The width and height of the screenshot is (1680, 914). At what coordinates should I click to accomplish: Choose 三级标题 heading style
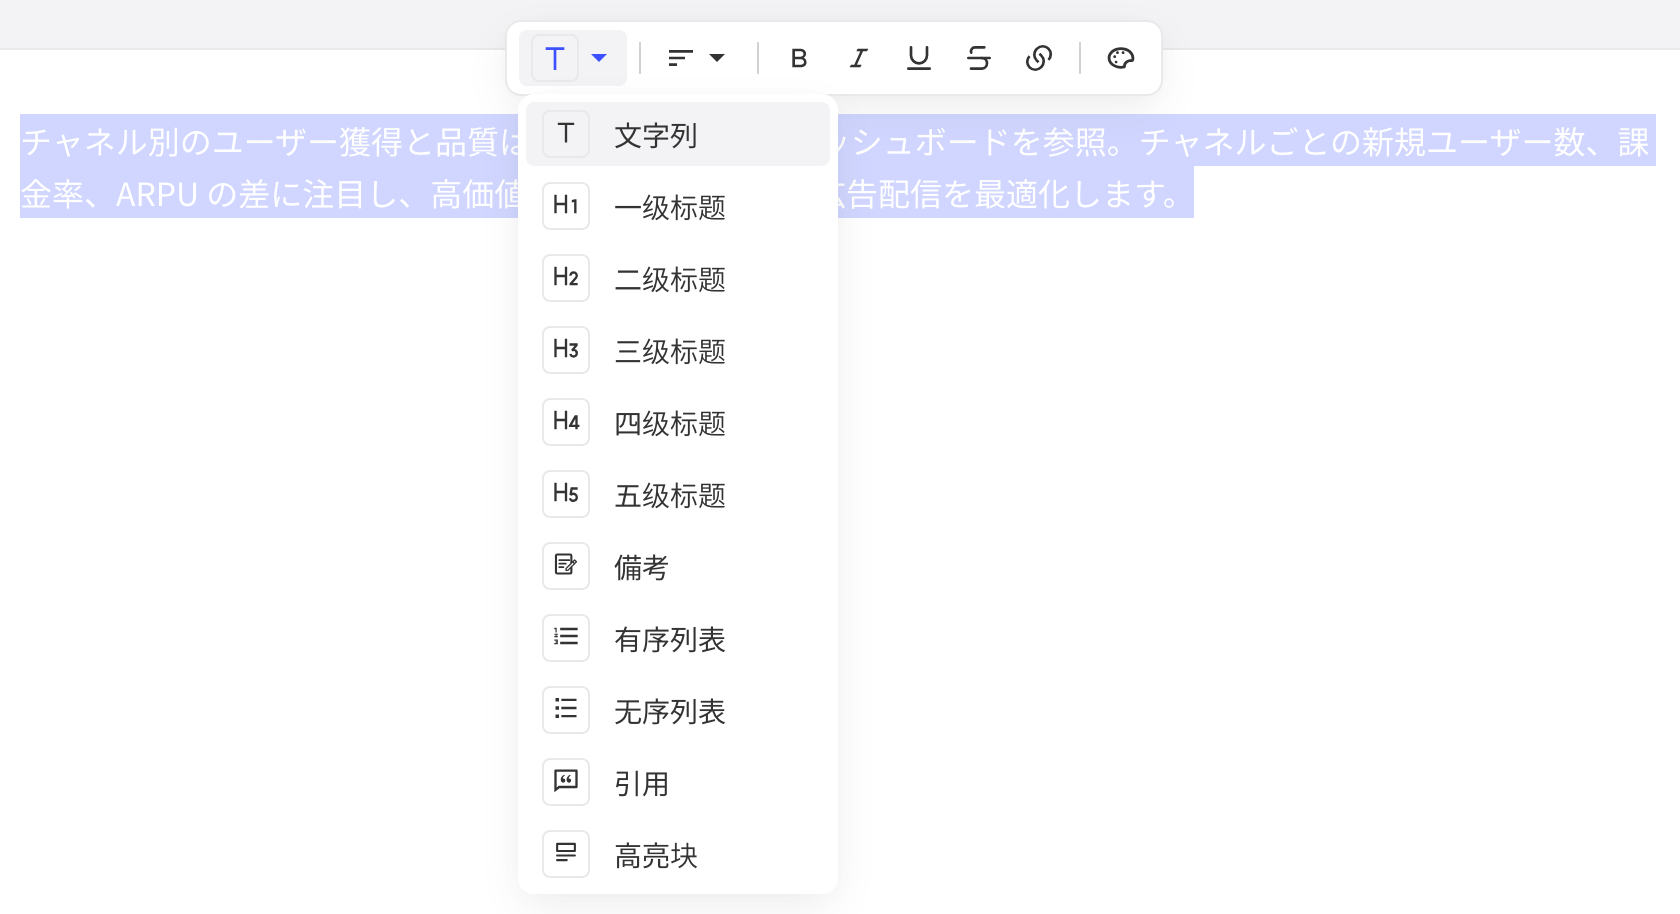[x=678, y=350]
